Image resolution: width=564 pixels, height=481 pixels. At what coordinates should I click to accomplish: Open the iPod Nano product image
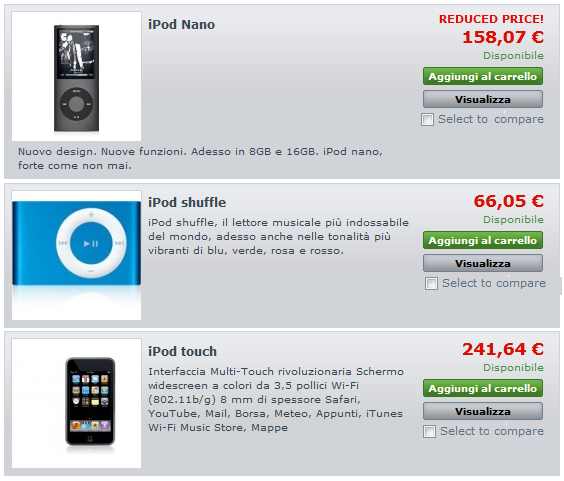[77, 76]
